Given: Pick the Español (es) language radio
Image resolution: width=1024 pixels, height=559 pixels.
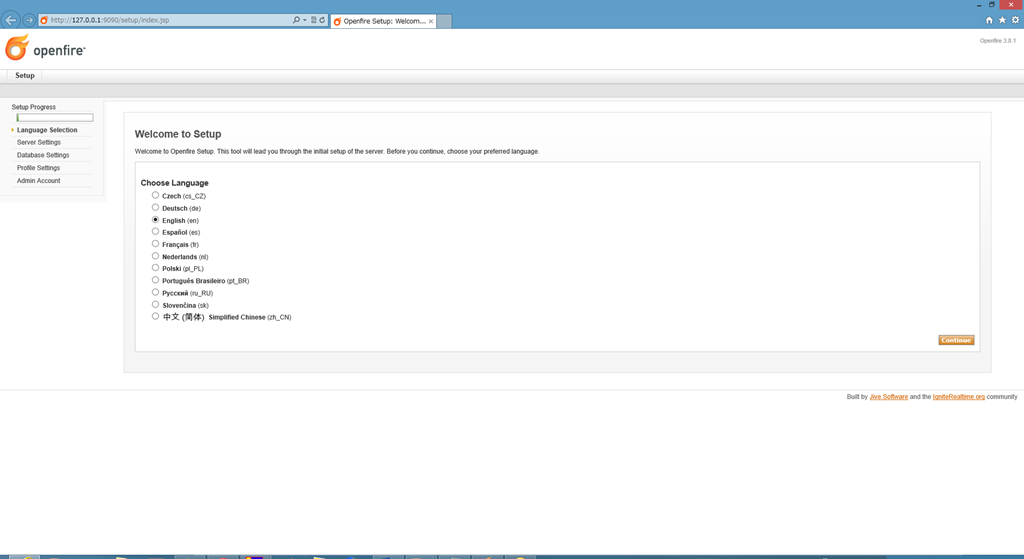Looking at the screenshot, I should click(x=156, y=231).
